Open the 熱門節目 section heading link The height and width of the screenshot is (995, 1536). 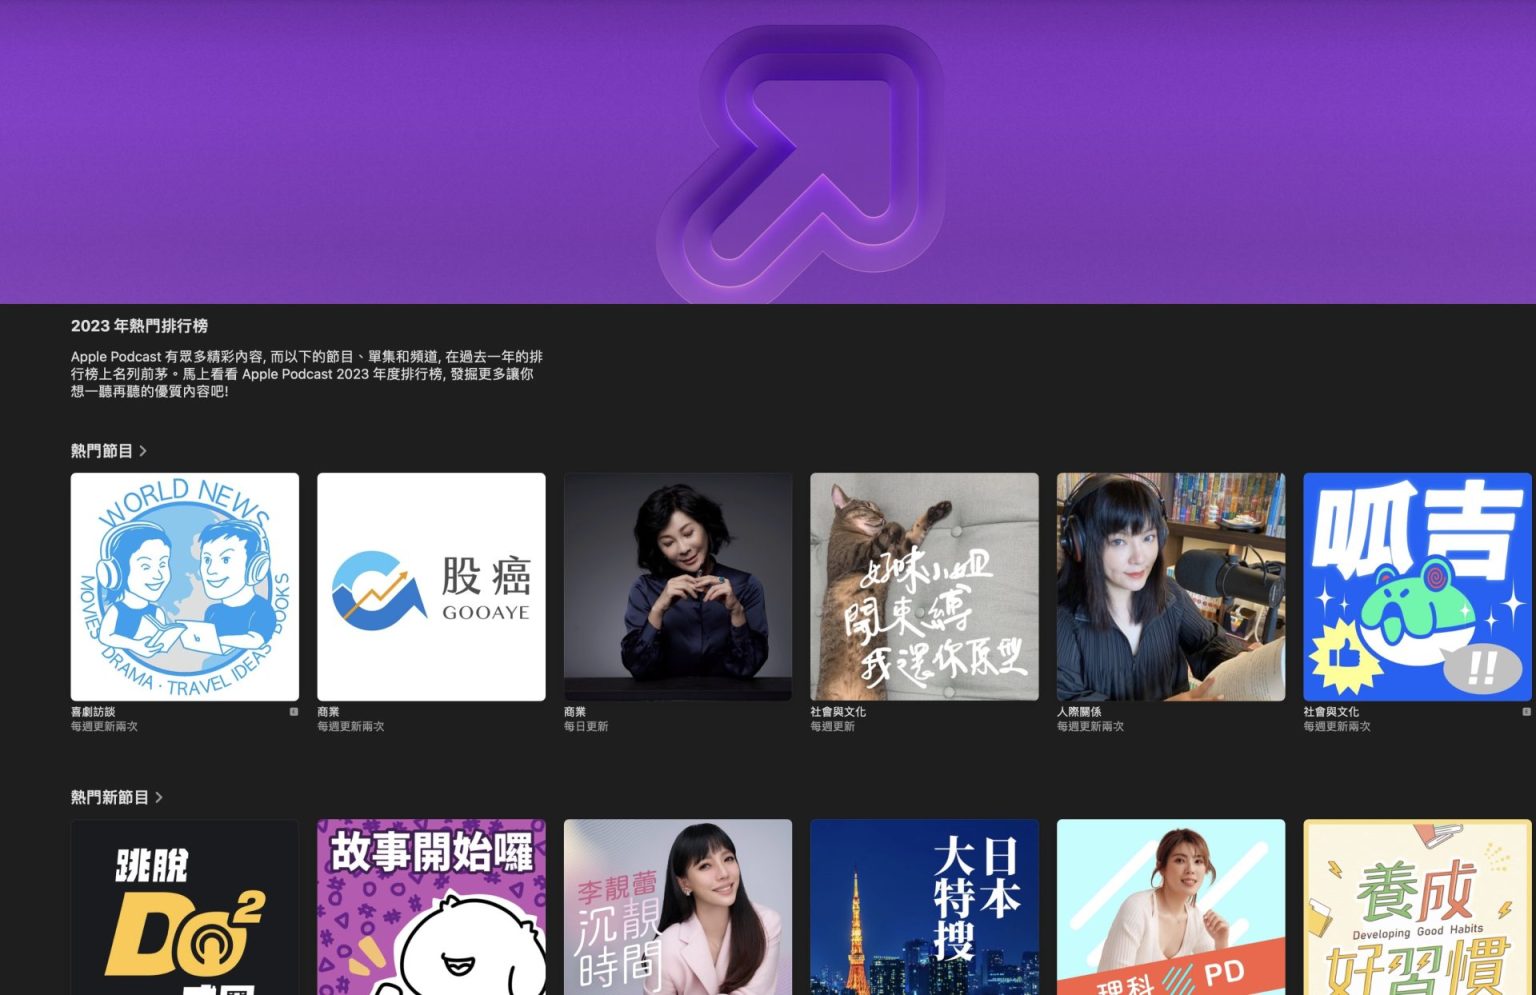tap(109, 451)
